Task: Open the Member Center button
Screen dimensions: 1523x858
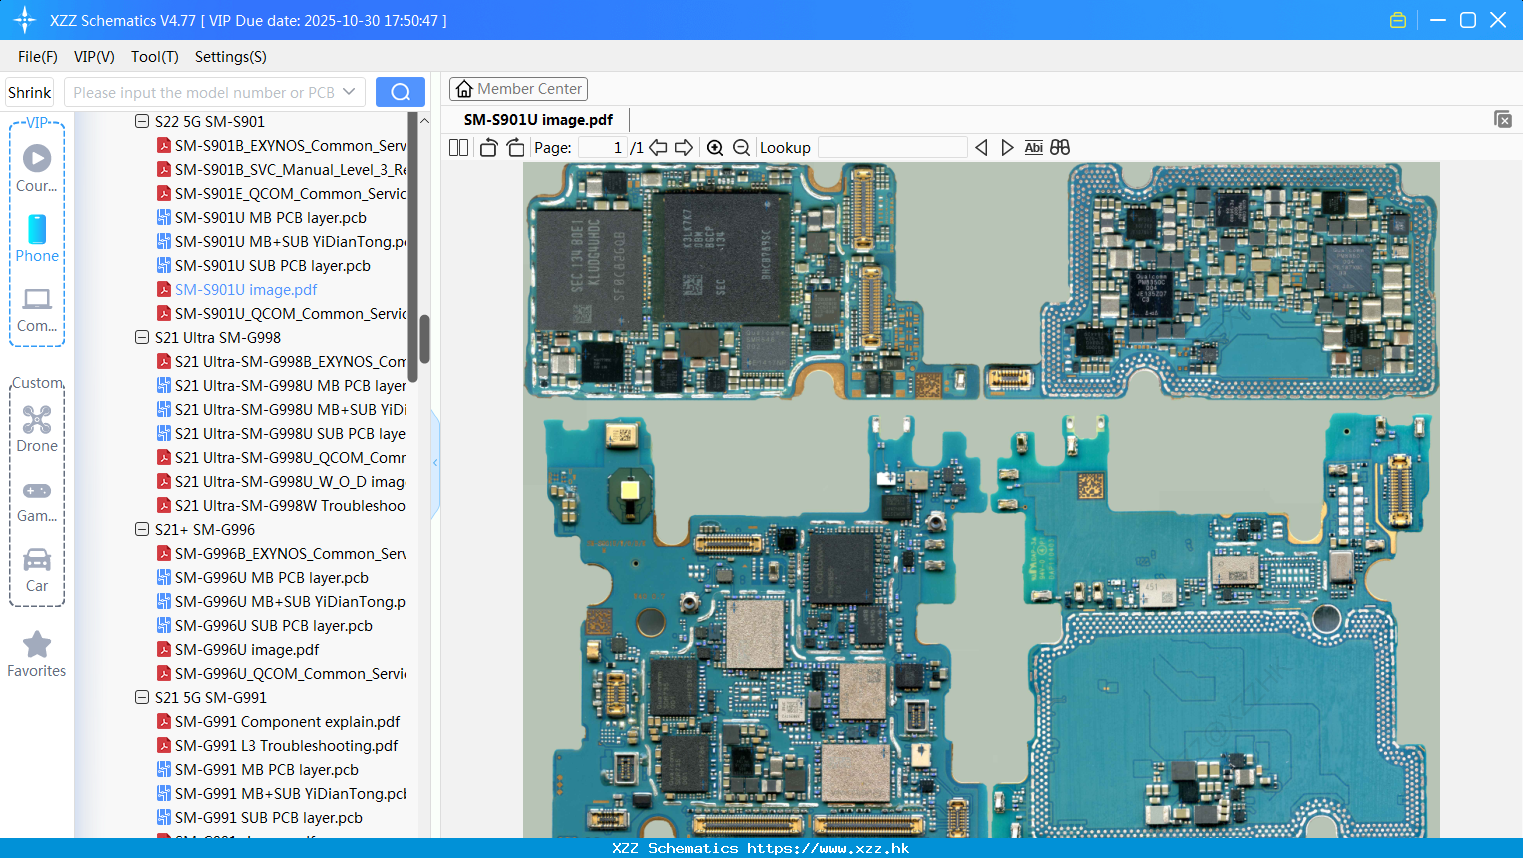Action: tap(518, 89)
